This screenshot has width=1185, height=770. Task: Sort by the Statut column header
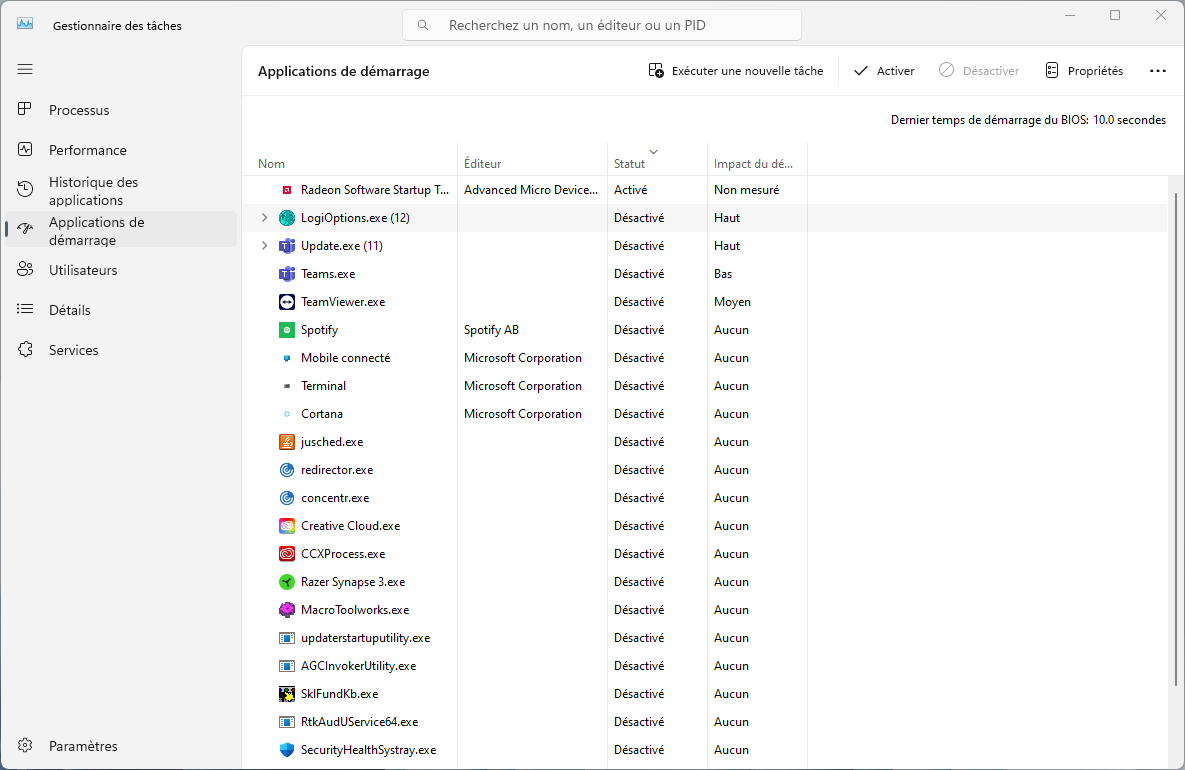point(630,163)
